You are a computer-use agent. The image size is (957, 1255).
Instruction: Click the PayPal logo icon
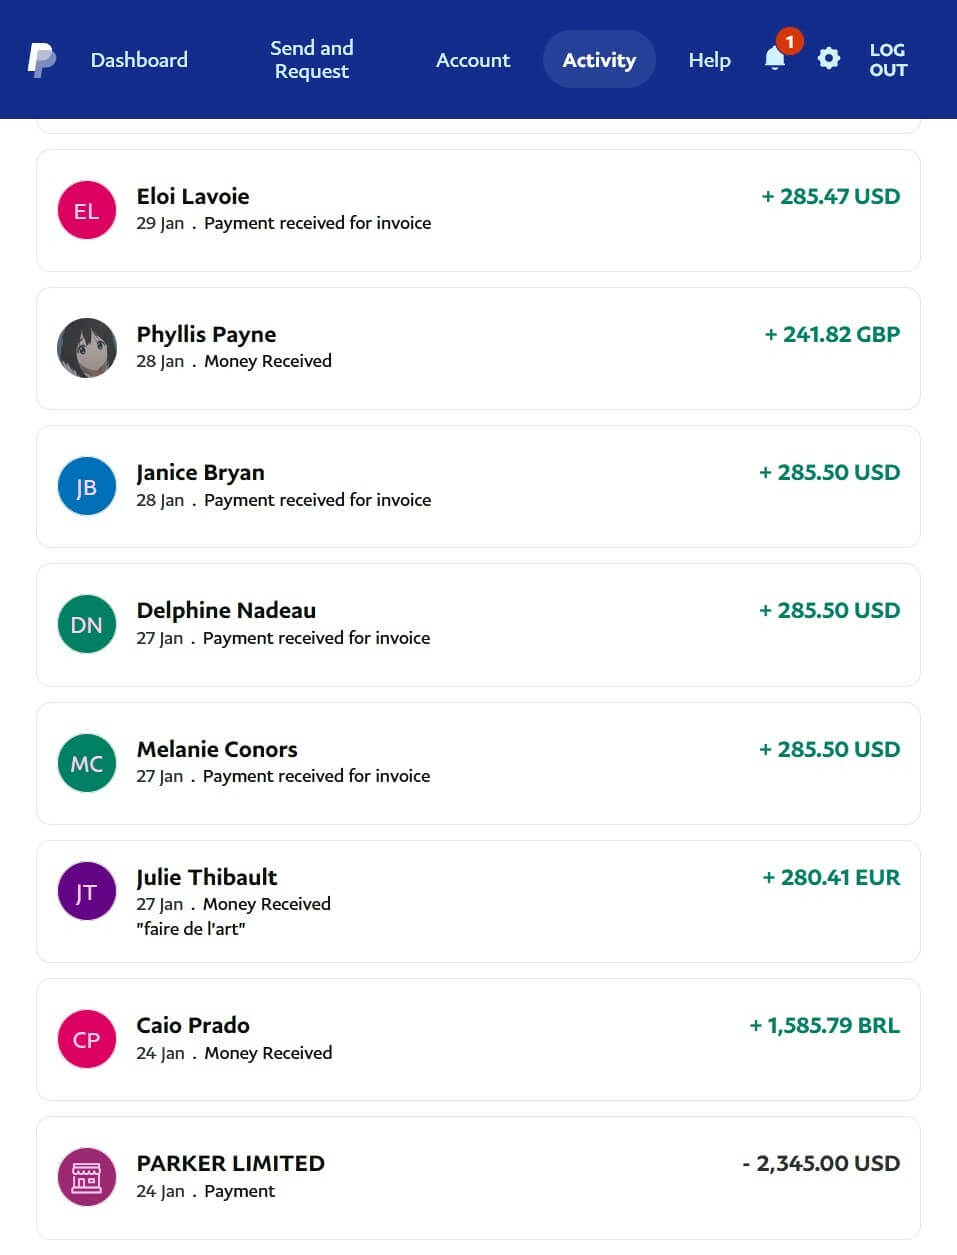[x=41, y=60]
